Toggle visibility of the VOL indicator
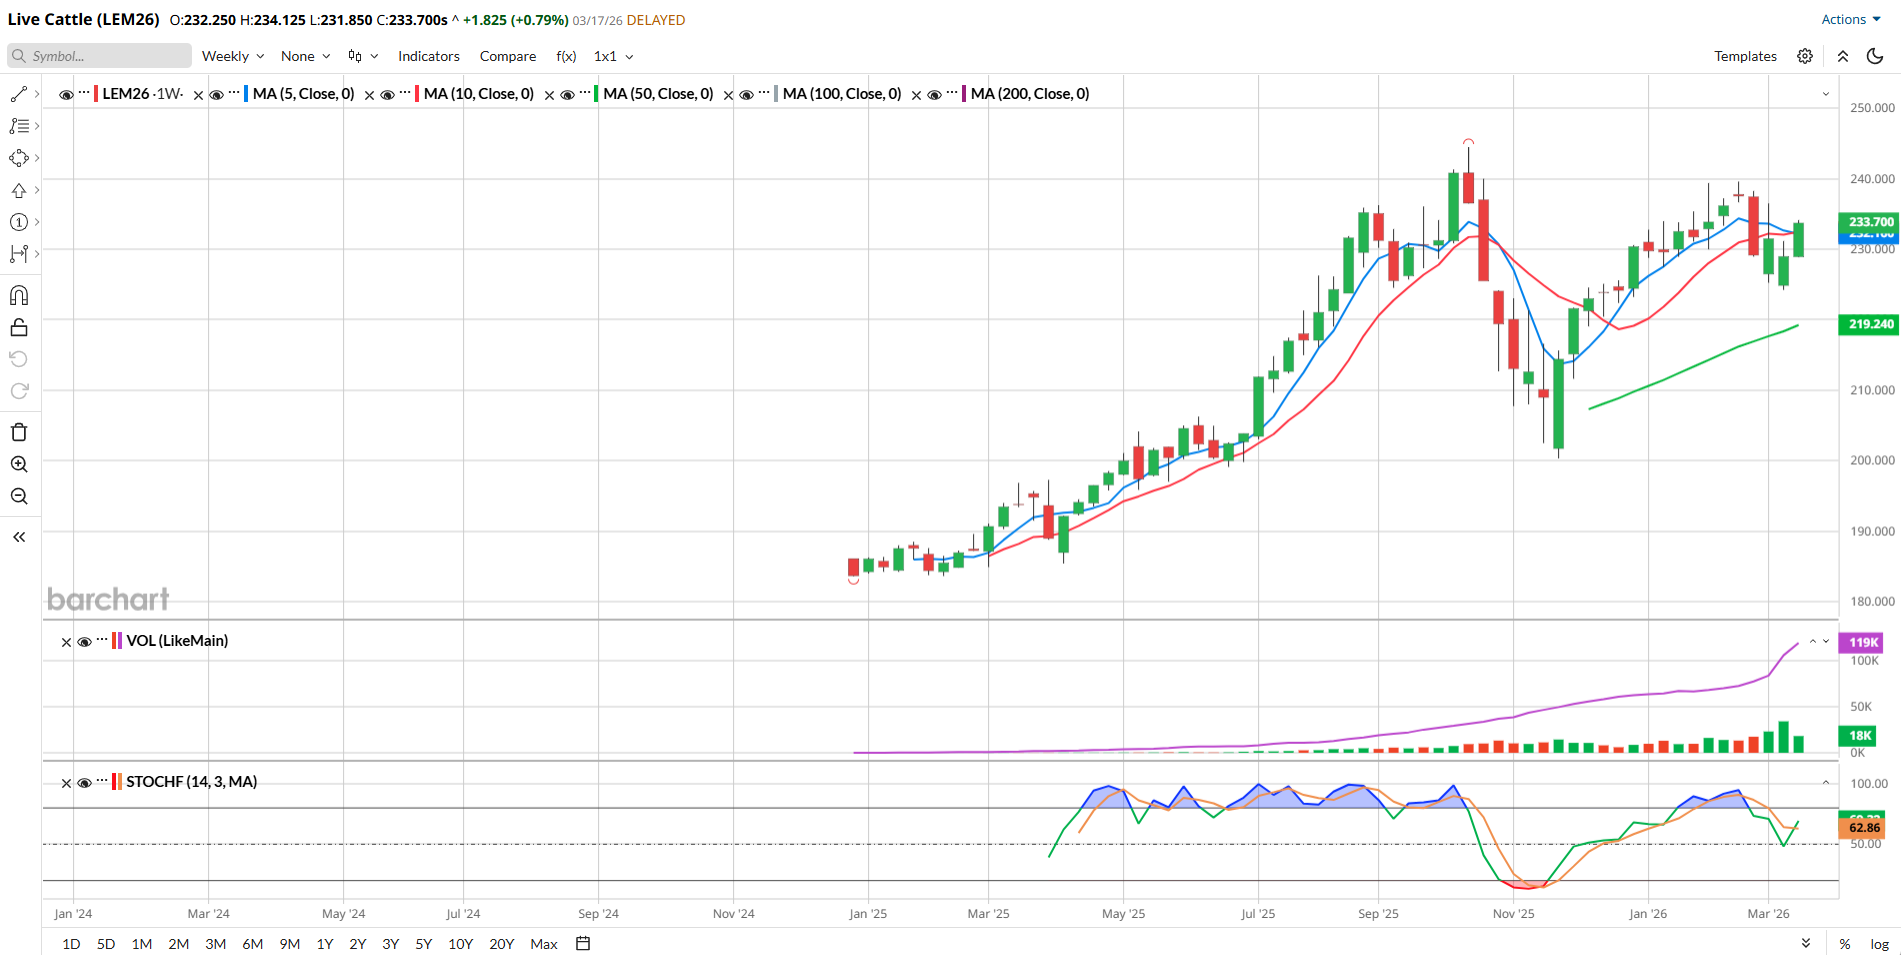Screen dimensions: 1901x955 (x=85, y=642)
